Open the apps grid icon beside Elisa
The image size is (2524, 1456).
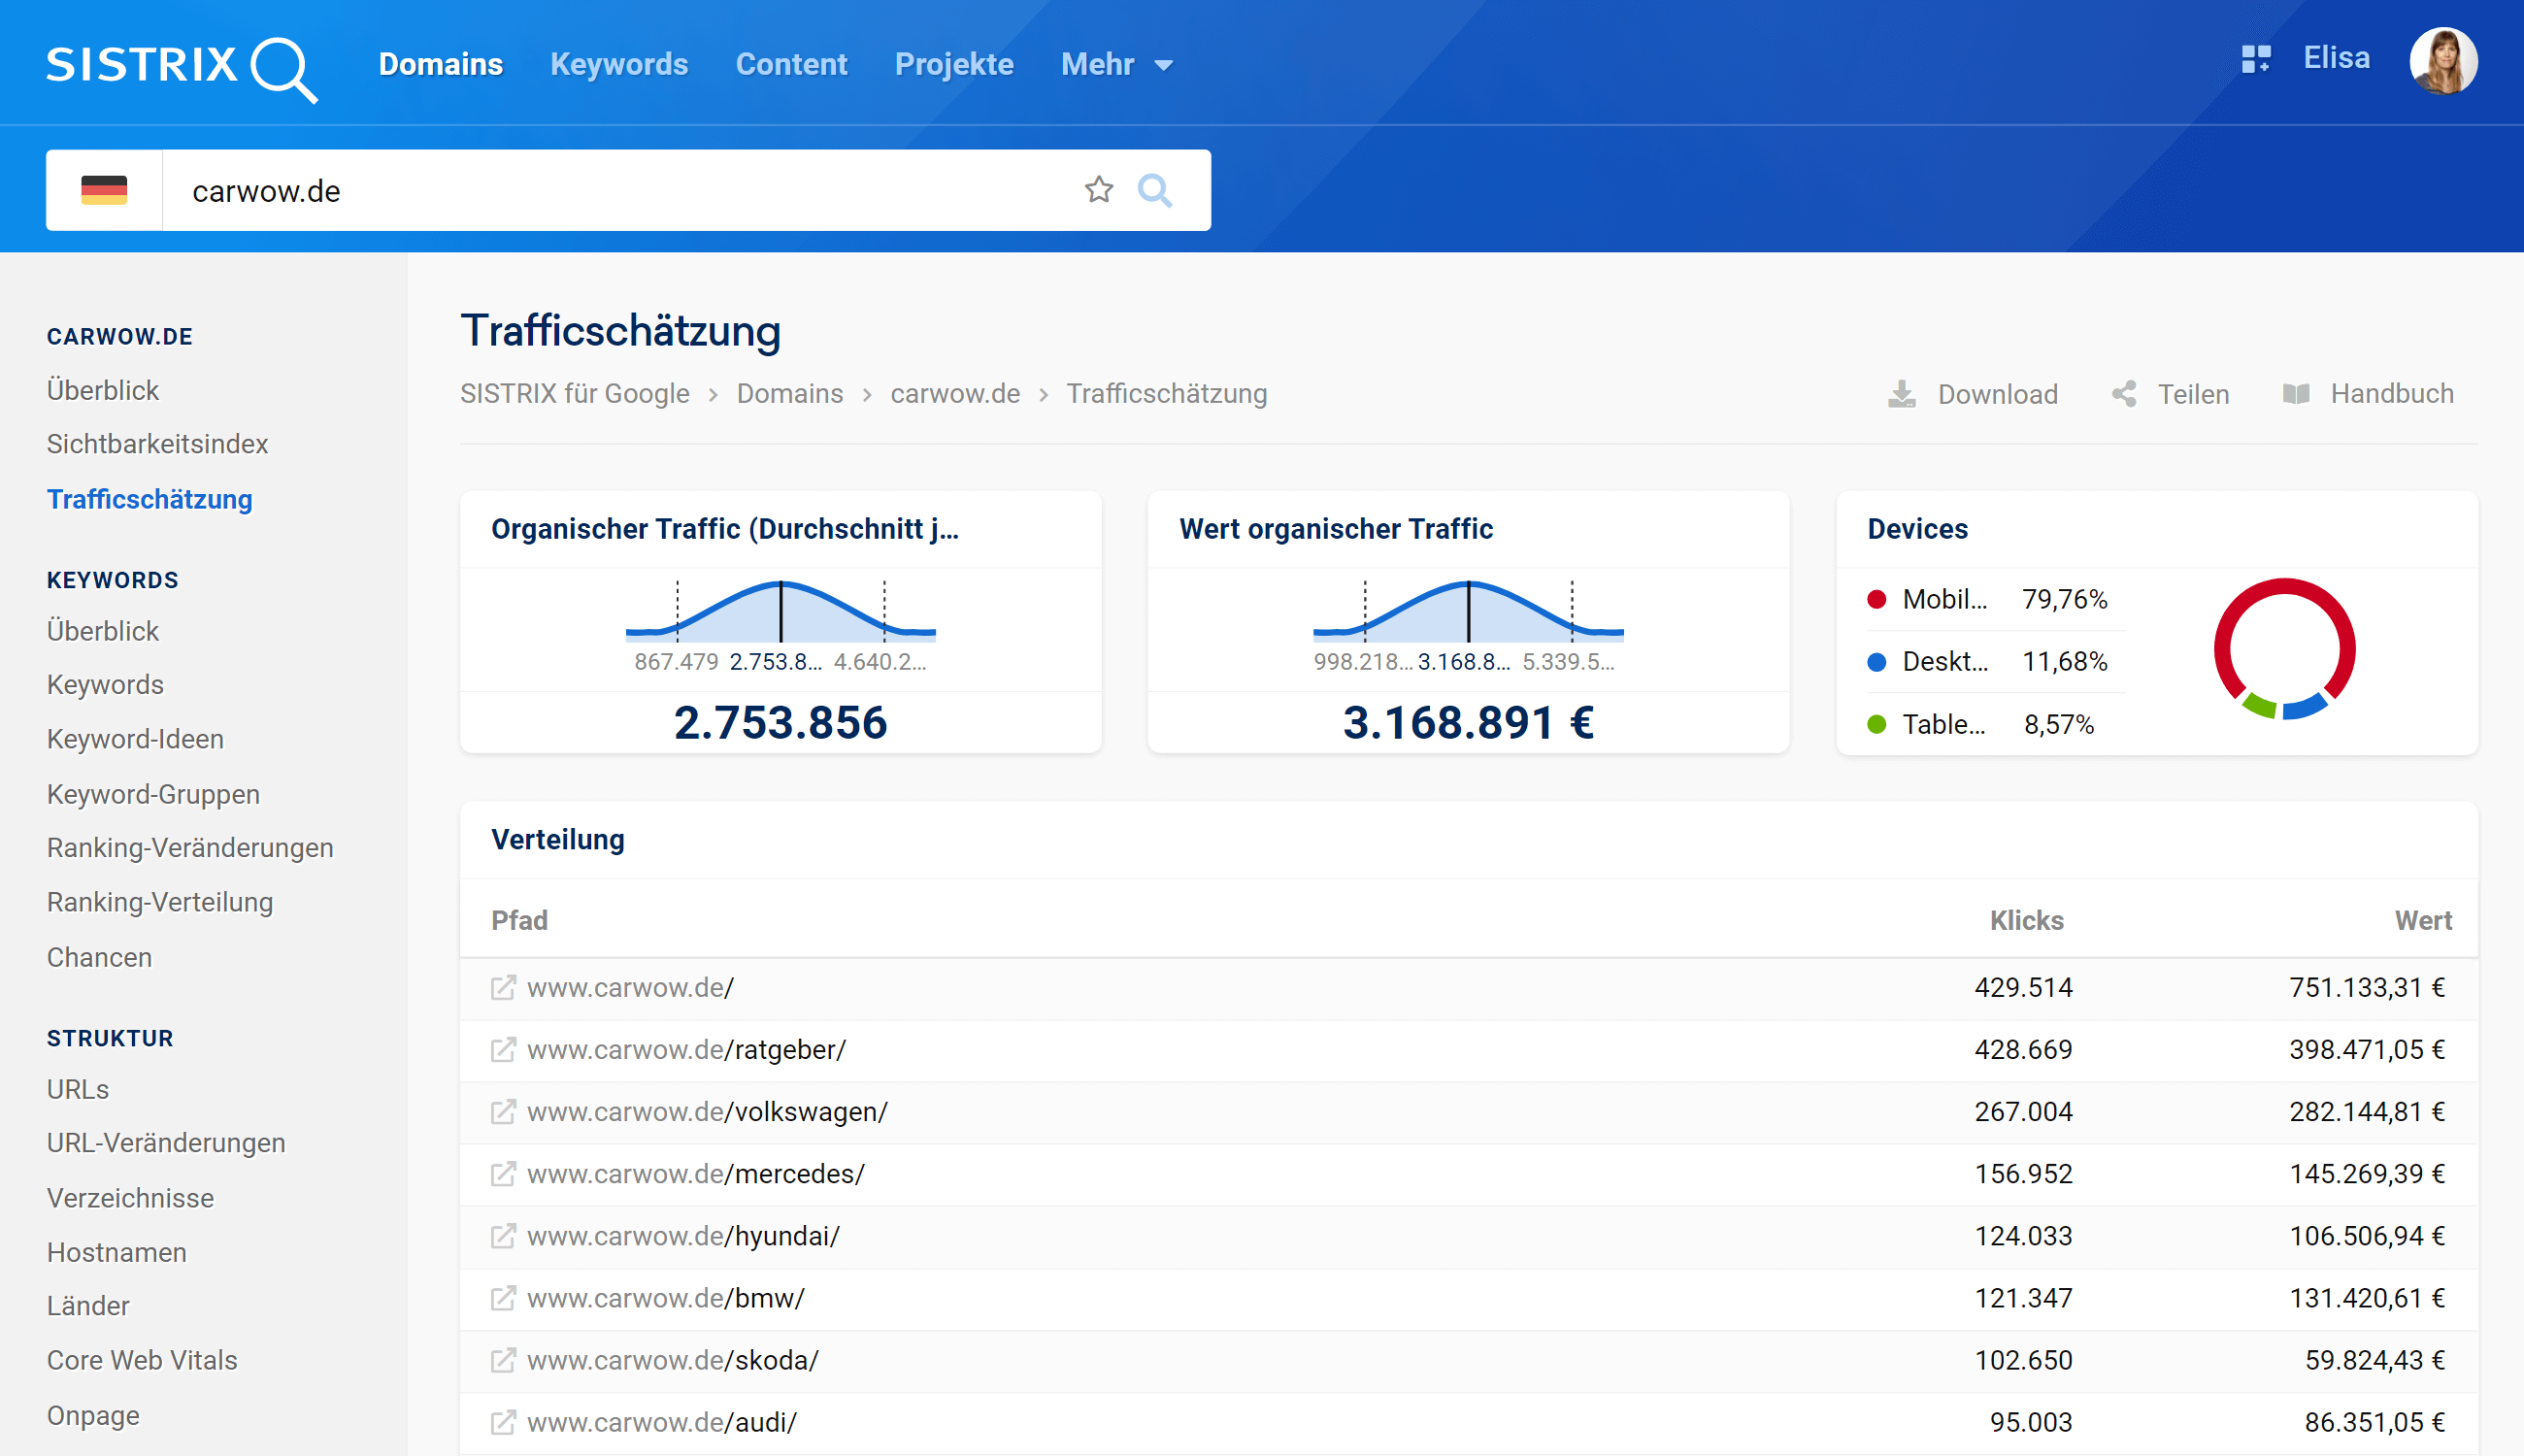coord(2255,59)
